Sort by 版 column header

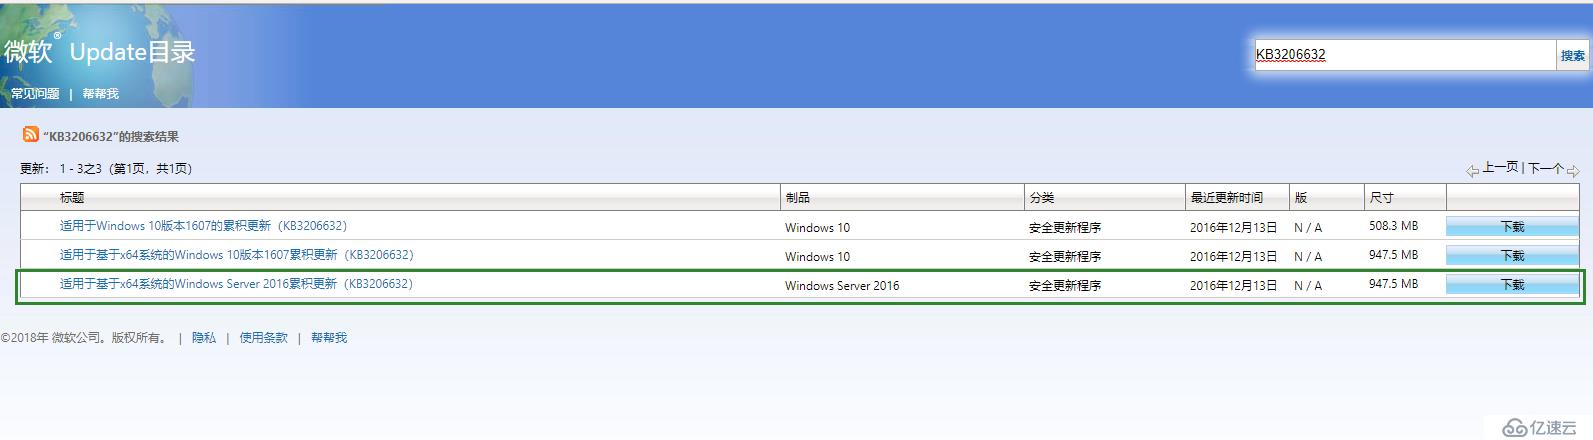click(x=1301, y=198)
